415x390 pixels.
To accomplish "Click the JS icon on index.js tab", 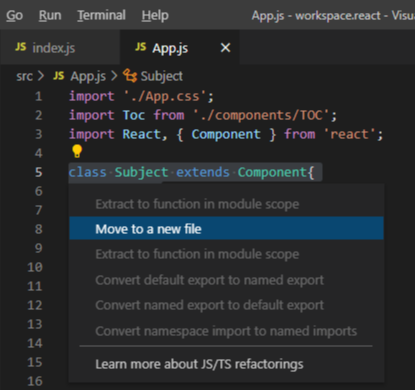I will pos(21,47).
